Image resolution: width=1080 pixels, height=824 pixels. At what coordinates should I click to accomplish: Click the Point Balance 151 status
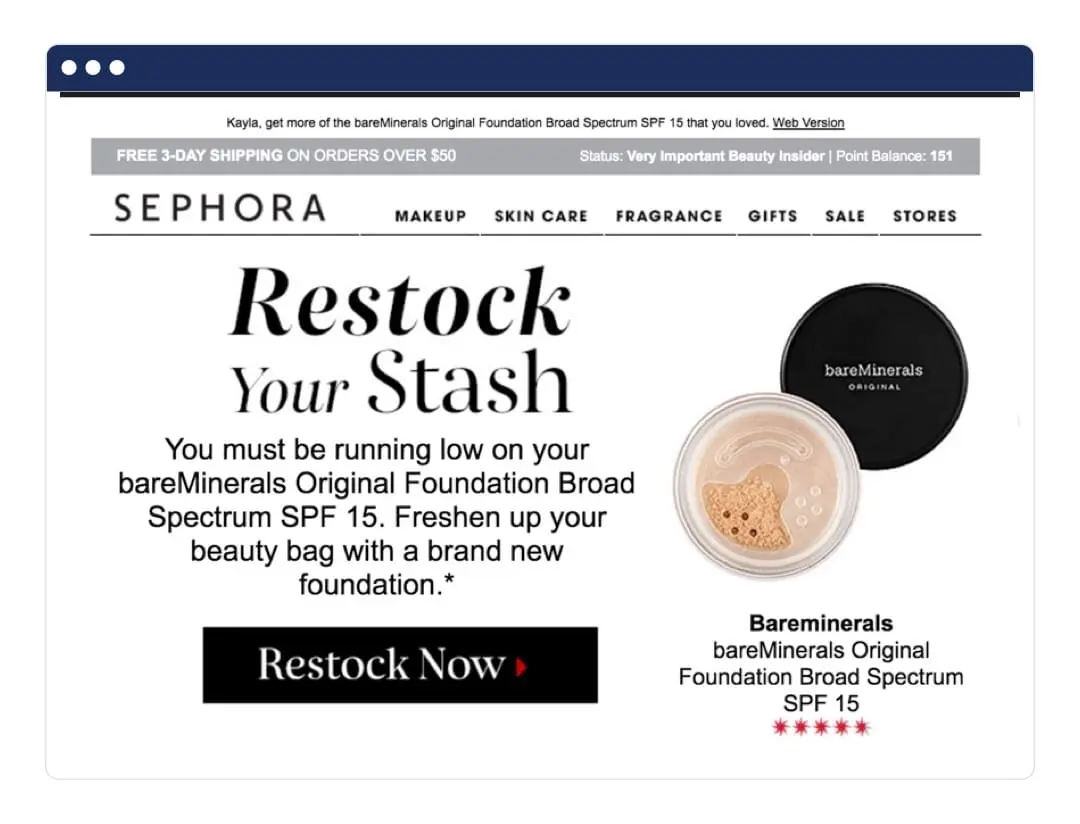[x=894, y=156]
